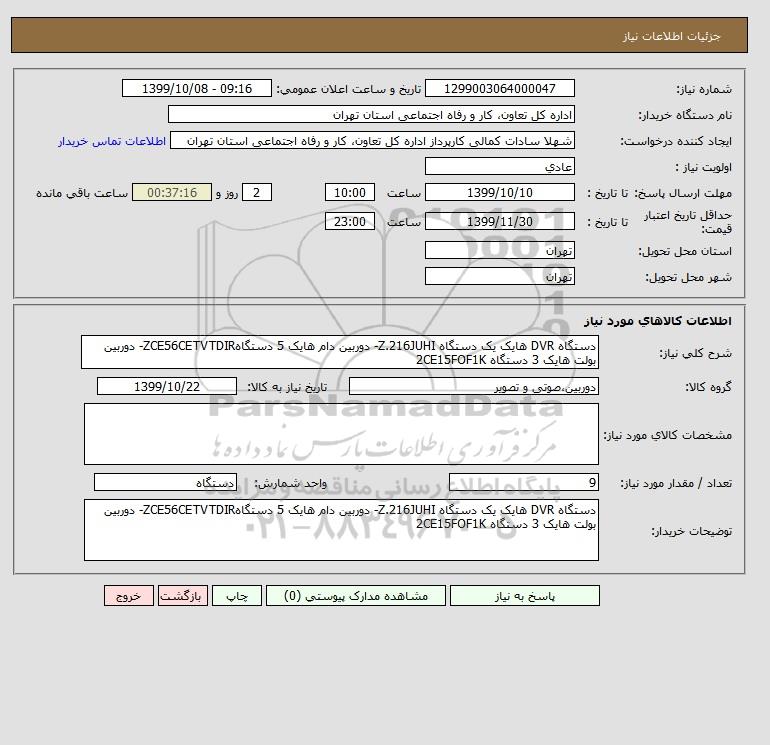Open اطلاعات تماس خریدار link

[x=112, y=141]
